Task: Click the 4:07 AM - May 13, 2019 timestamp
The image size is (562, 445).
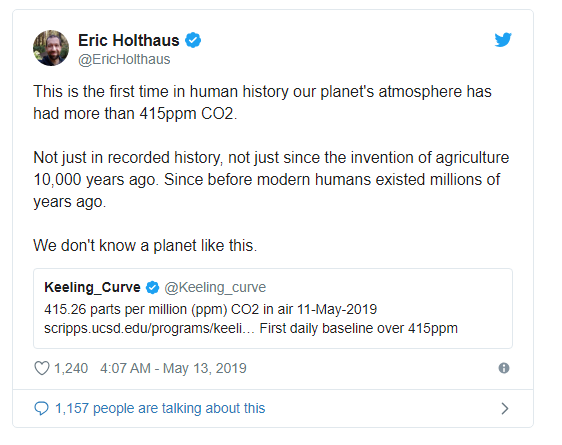Action: pos(173,368)
